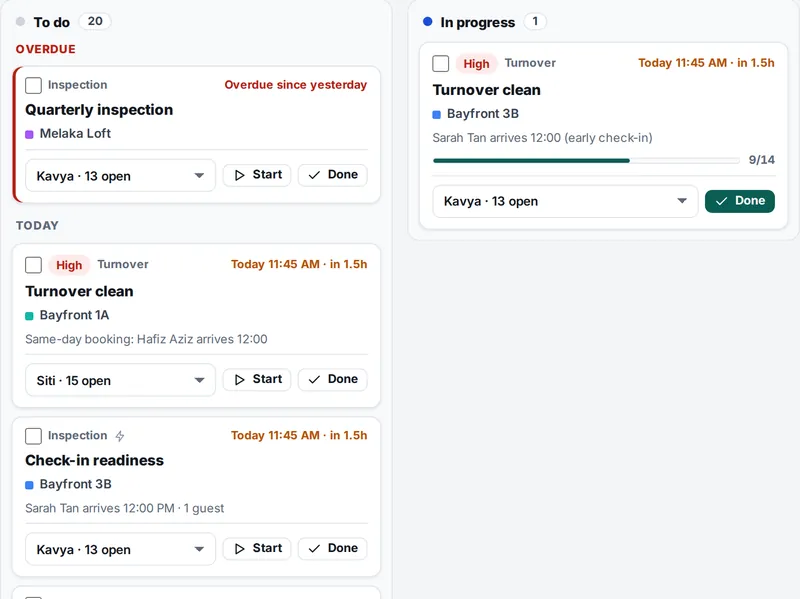800x599 pixels.
Task: Open assignee dropdown on Quarterly inspection card
Action: tap(120, 176)
